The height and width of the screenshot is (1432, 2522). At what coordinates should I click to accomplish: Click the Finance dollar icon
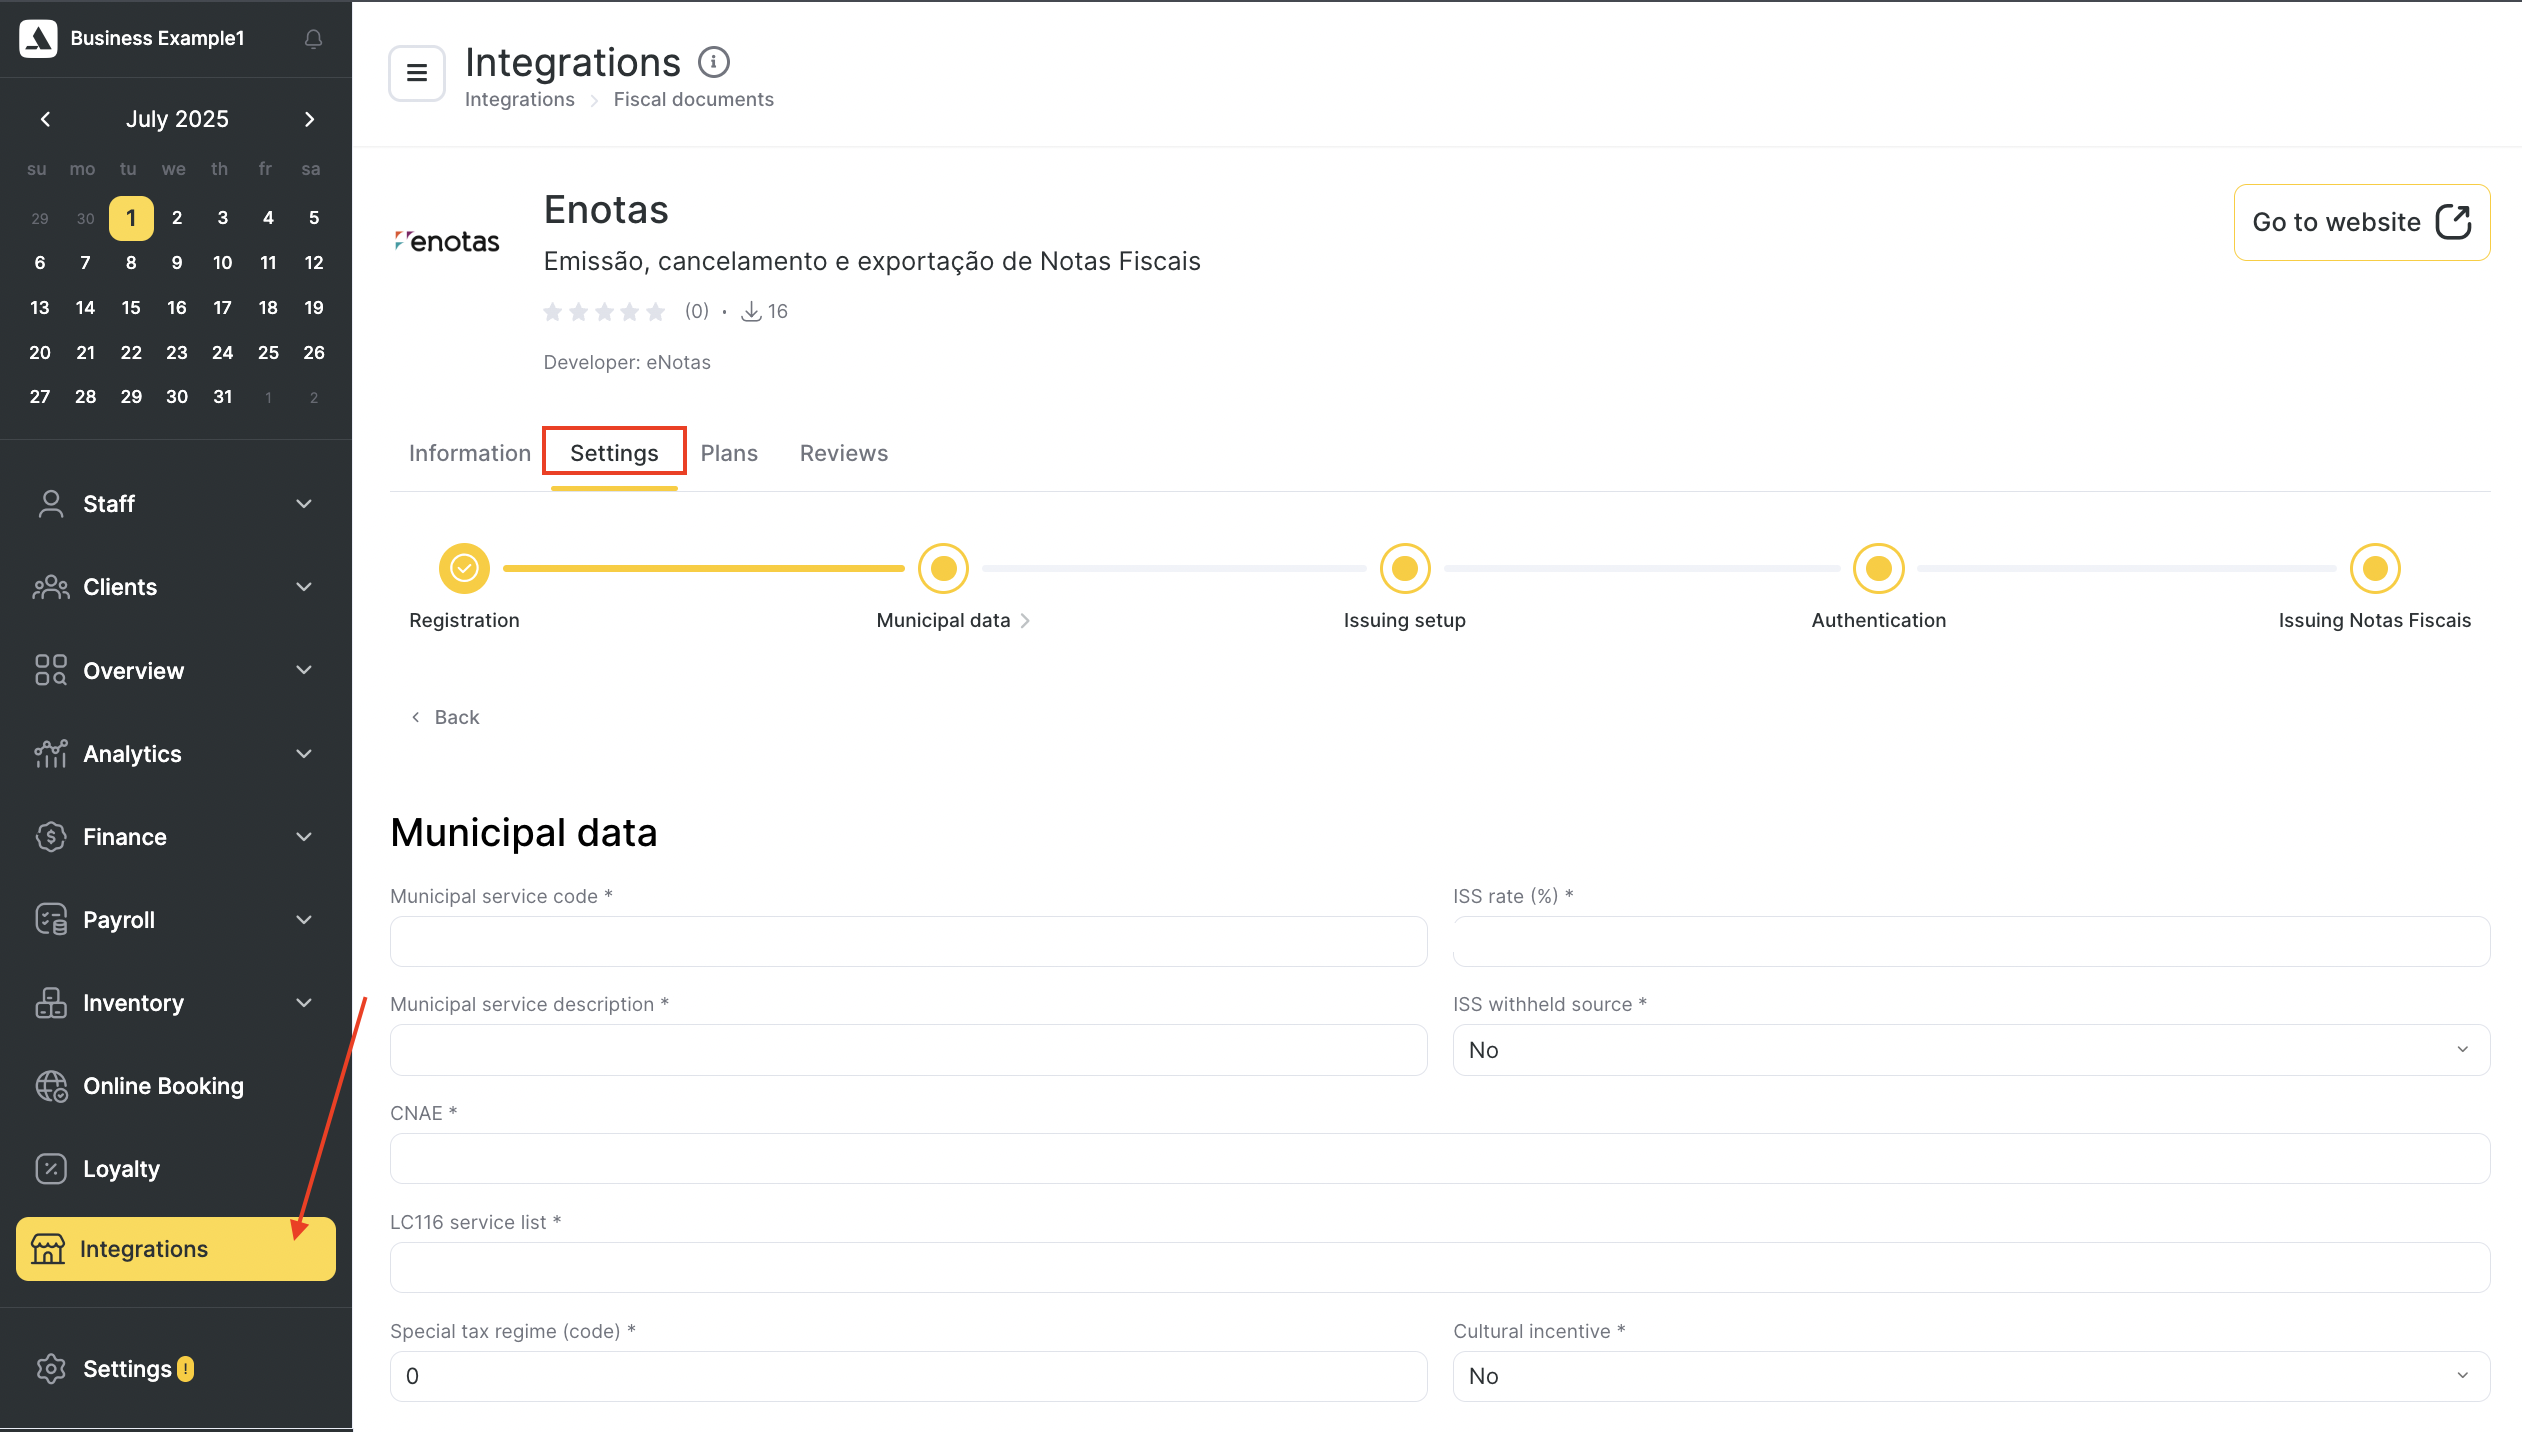click(50, 836)
